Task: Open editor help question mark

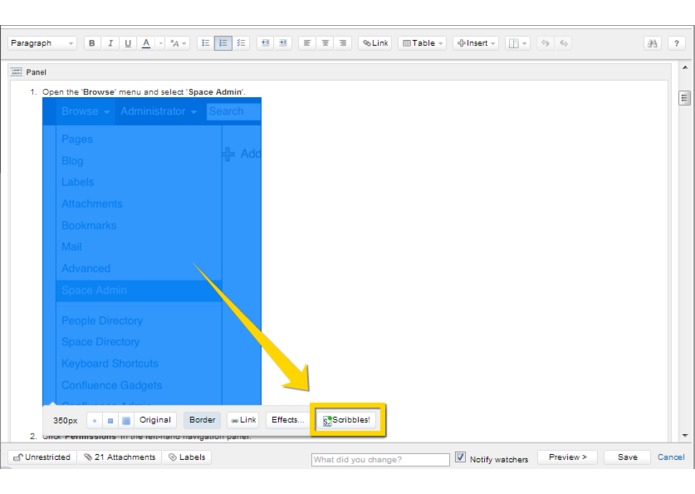Action: [x=676, y=43]
